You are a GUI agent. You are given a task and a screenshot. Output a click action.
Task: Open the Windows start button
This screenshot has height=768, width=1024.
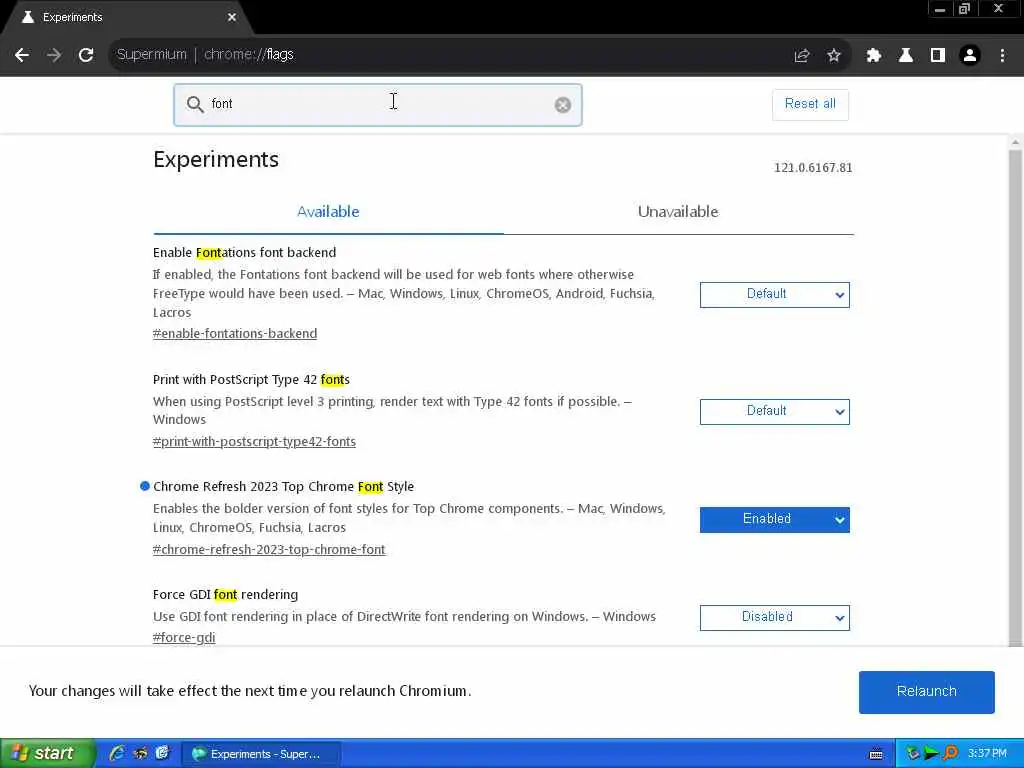pos(47,754)
